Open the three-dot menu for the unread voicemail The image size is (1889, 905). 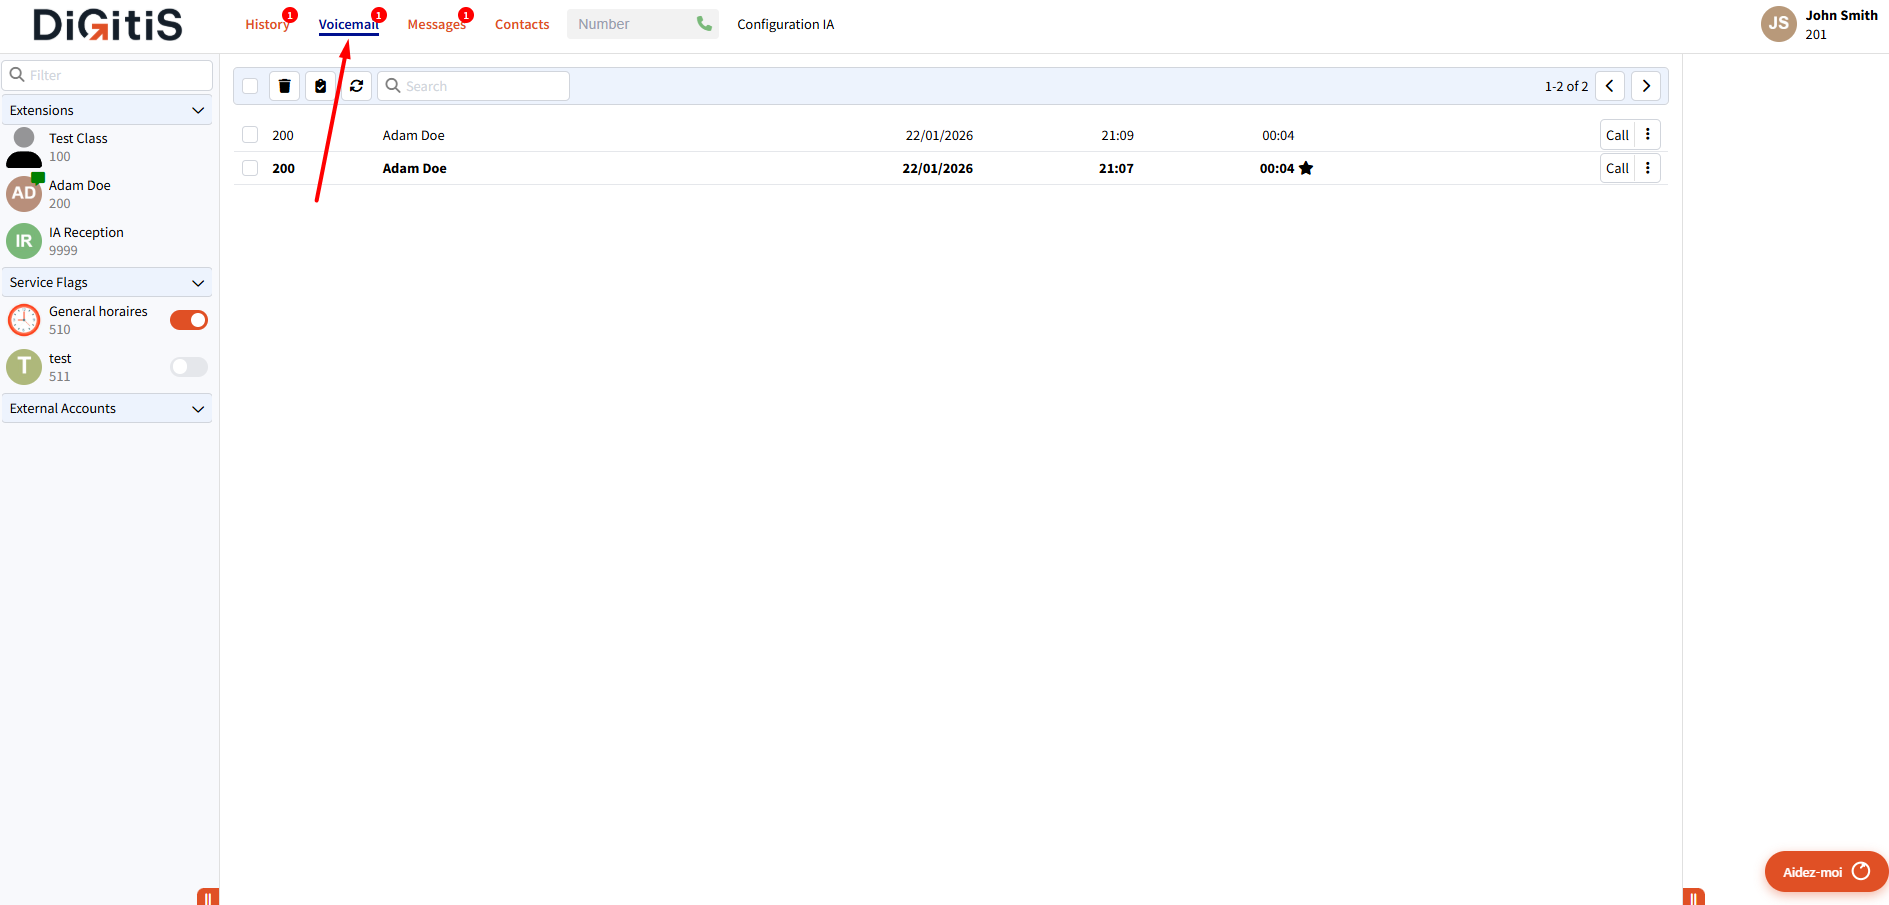1648,167
